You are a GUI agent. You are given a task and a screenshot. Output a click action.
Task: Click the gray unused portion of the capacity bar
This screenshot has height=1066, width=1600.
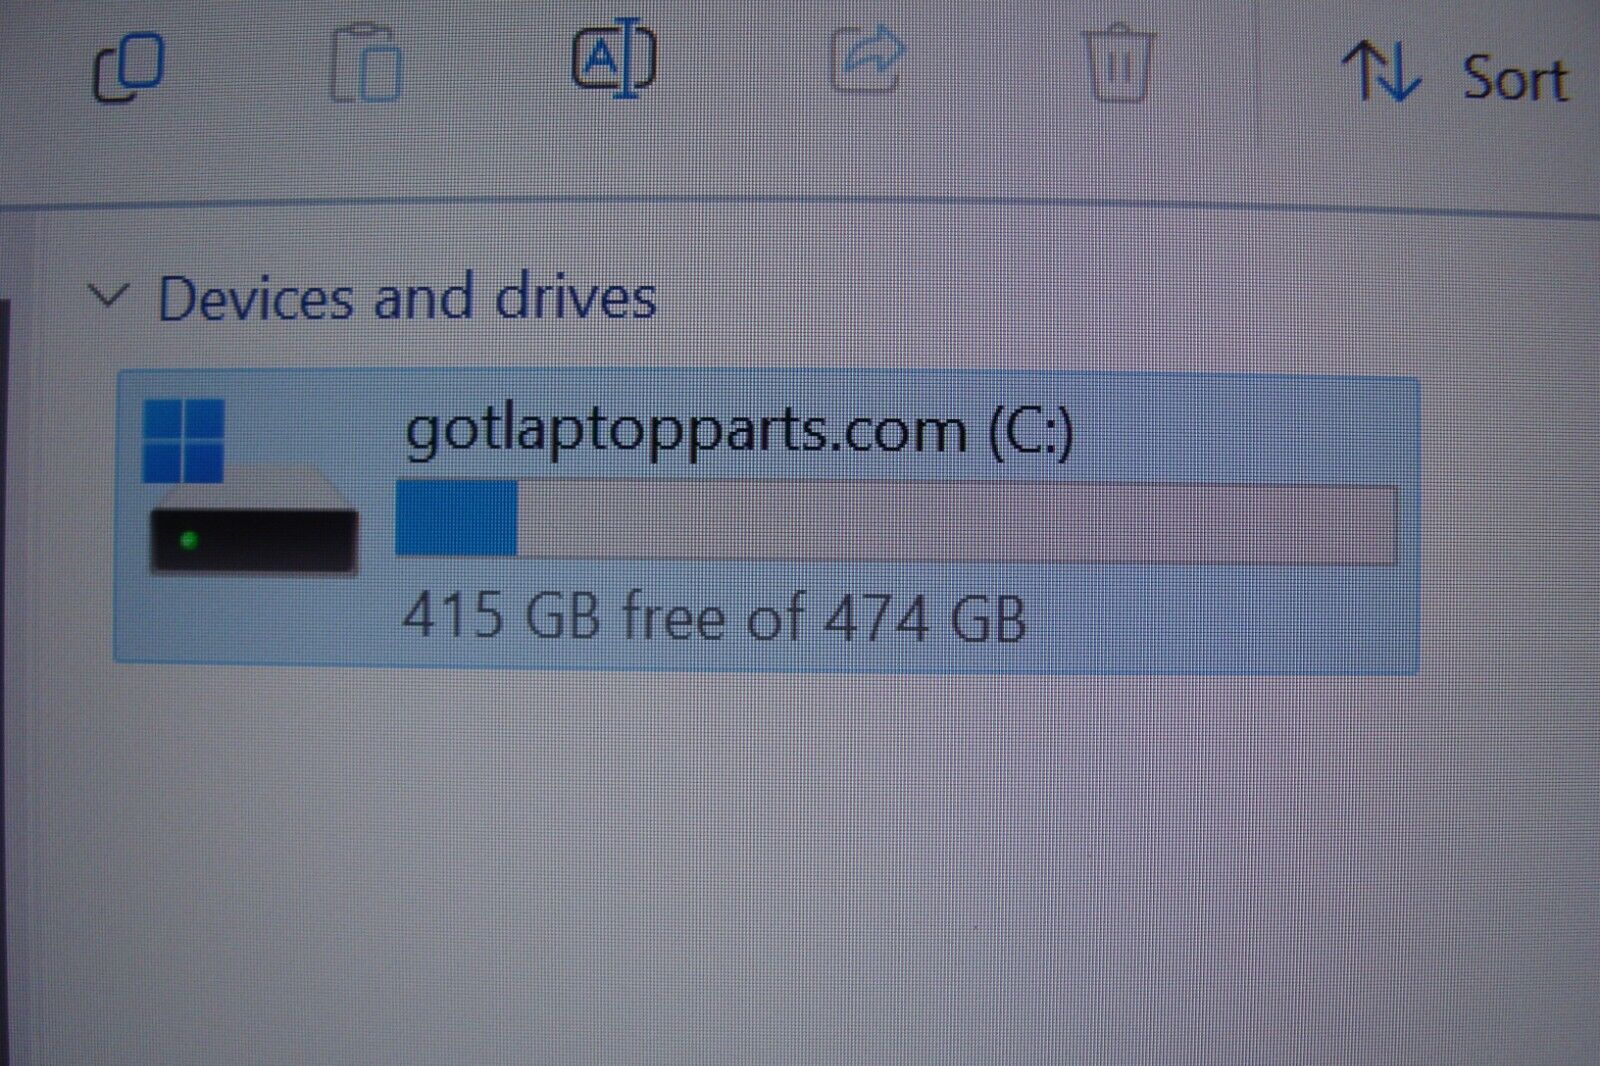point(957,524)
